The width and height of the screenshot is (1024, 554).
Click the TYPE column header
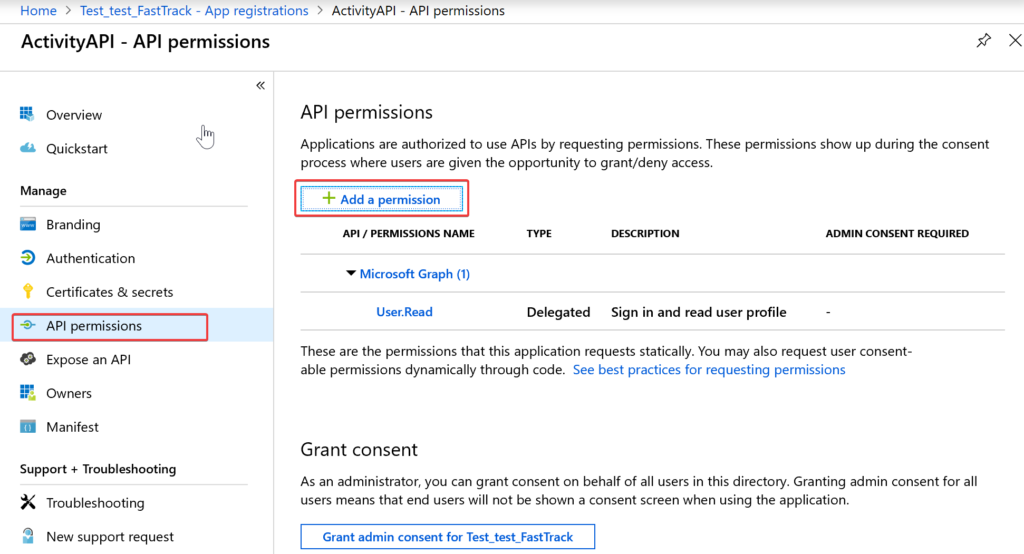point(539,233)
